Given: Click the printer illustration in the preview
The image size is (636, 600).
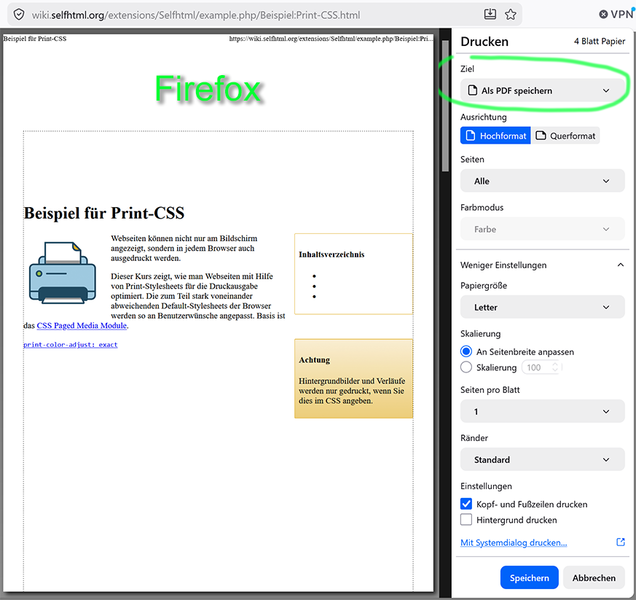Looking at the screenshot, I should pyautogui.click(x=62, y=273).
